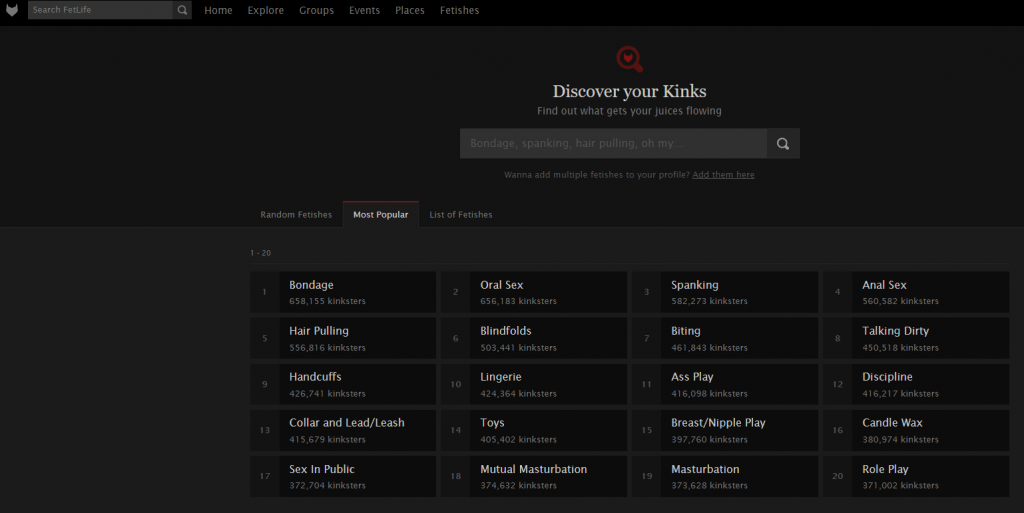Image resolution: width=1024 pixels, height=513 pixels.
Task: Follow the Add them here link
Action: tap(723, 175)
